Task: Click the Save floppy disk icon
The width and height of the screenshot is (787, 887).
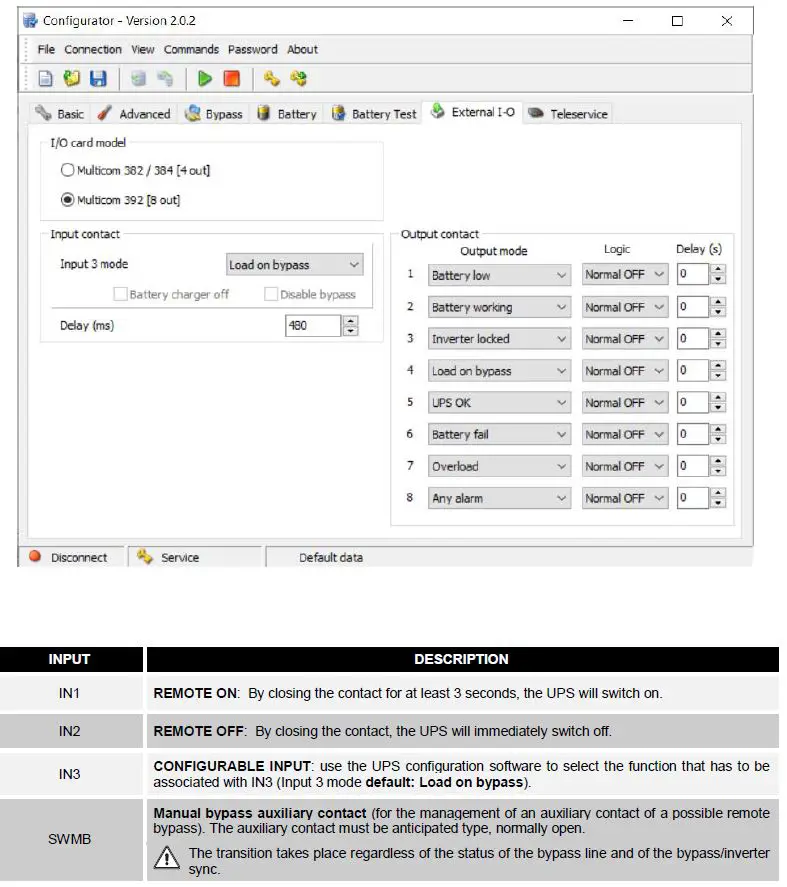Action: point(98,79)
